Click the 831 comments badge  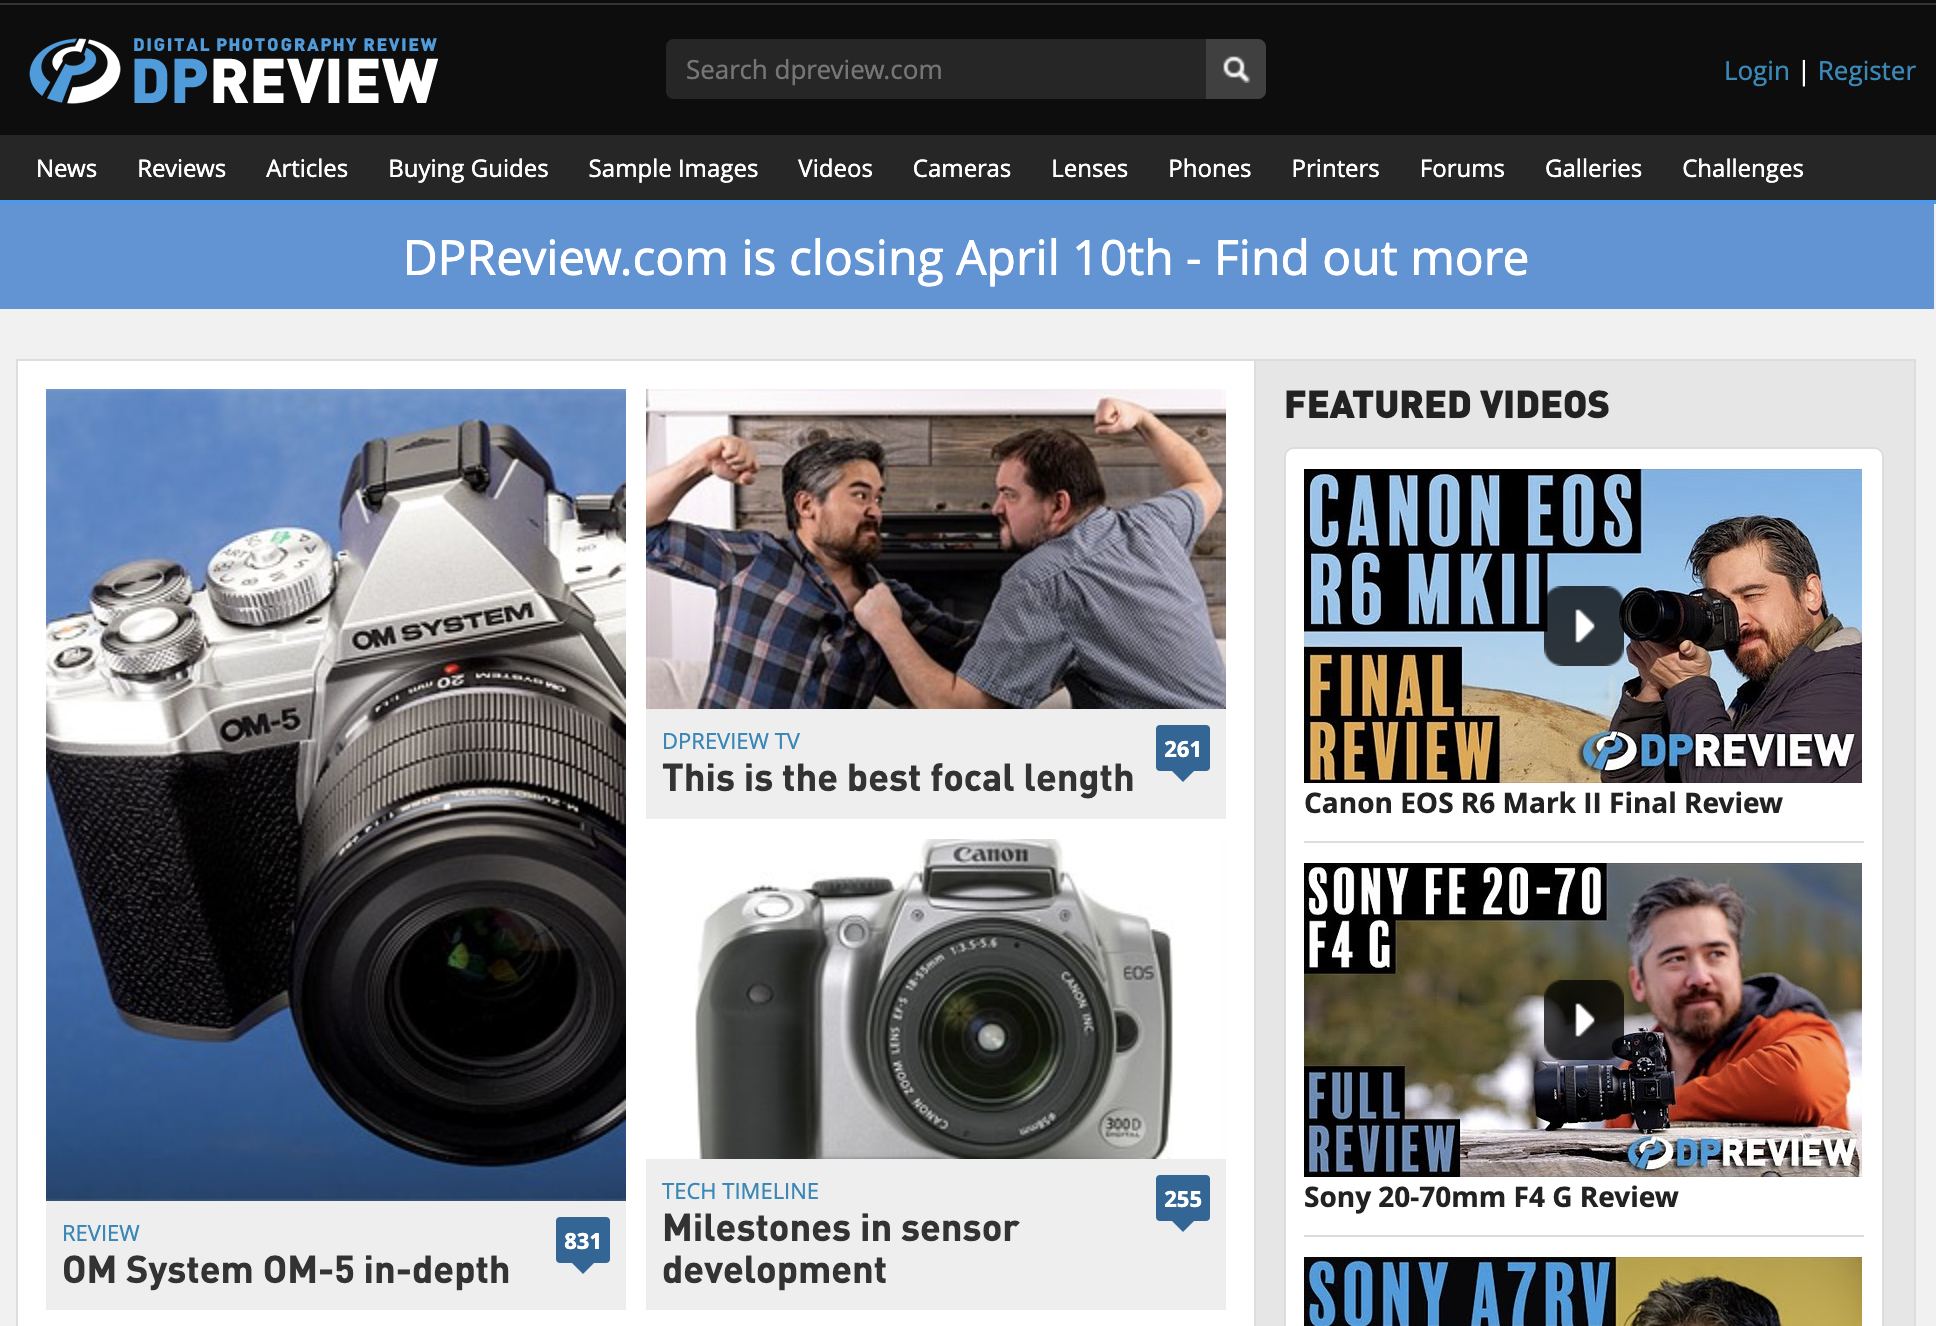tap(582, 1242)
